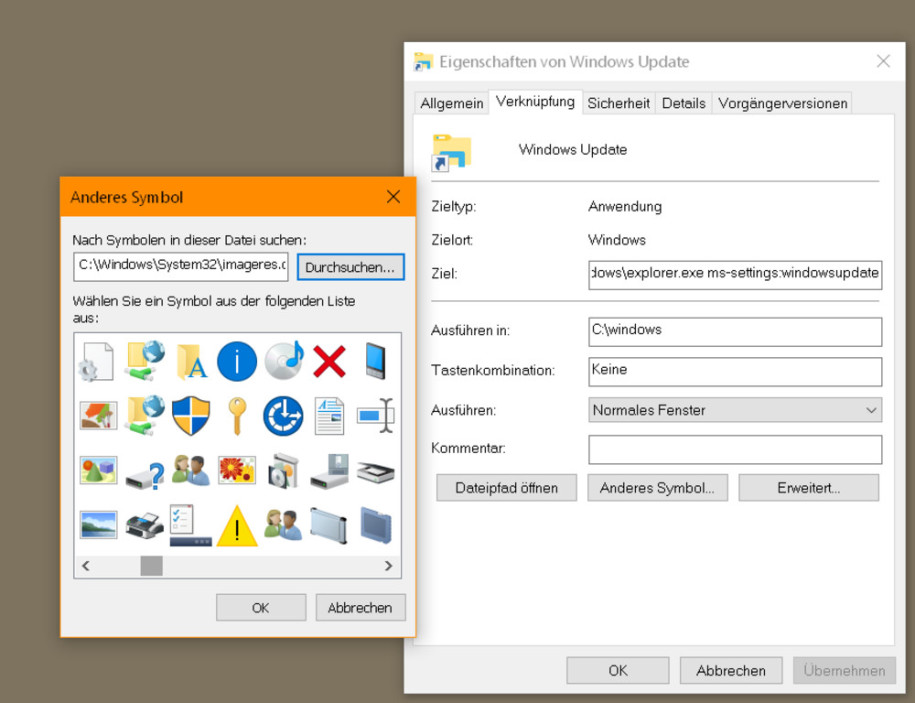The image size is (915, 703).
Task: Click the Durchsuchen... button
Action: tap(350, 267)
